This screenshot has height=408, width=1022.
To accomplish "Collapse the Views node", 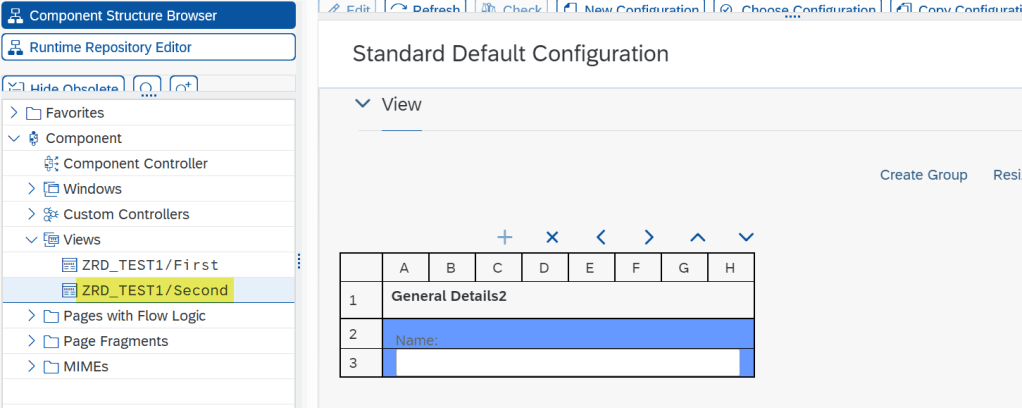I will point(32,239).
